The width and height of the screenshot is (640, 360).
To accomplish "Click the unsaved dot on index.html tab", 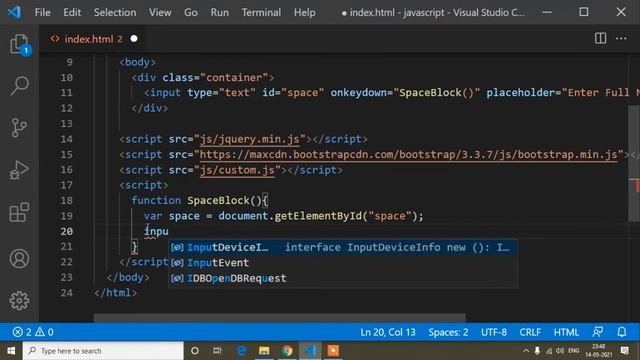I will coord(134,39).
